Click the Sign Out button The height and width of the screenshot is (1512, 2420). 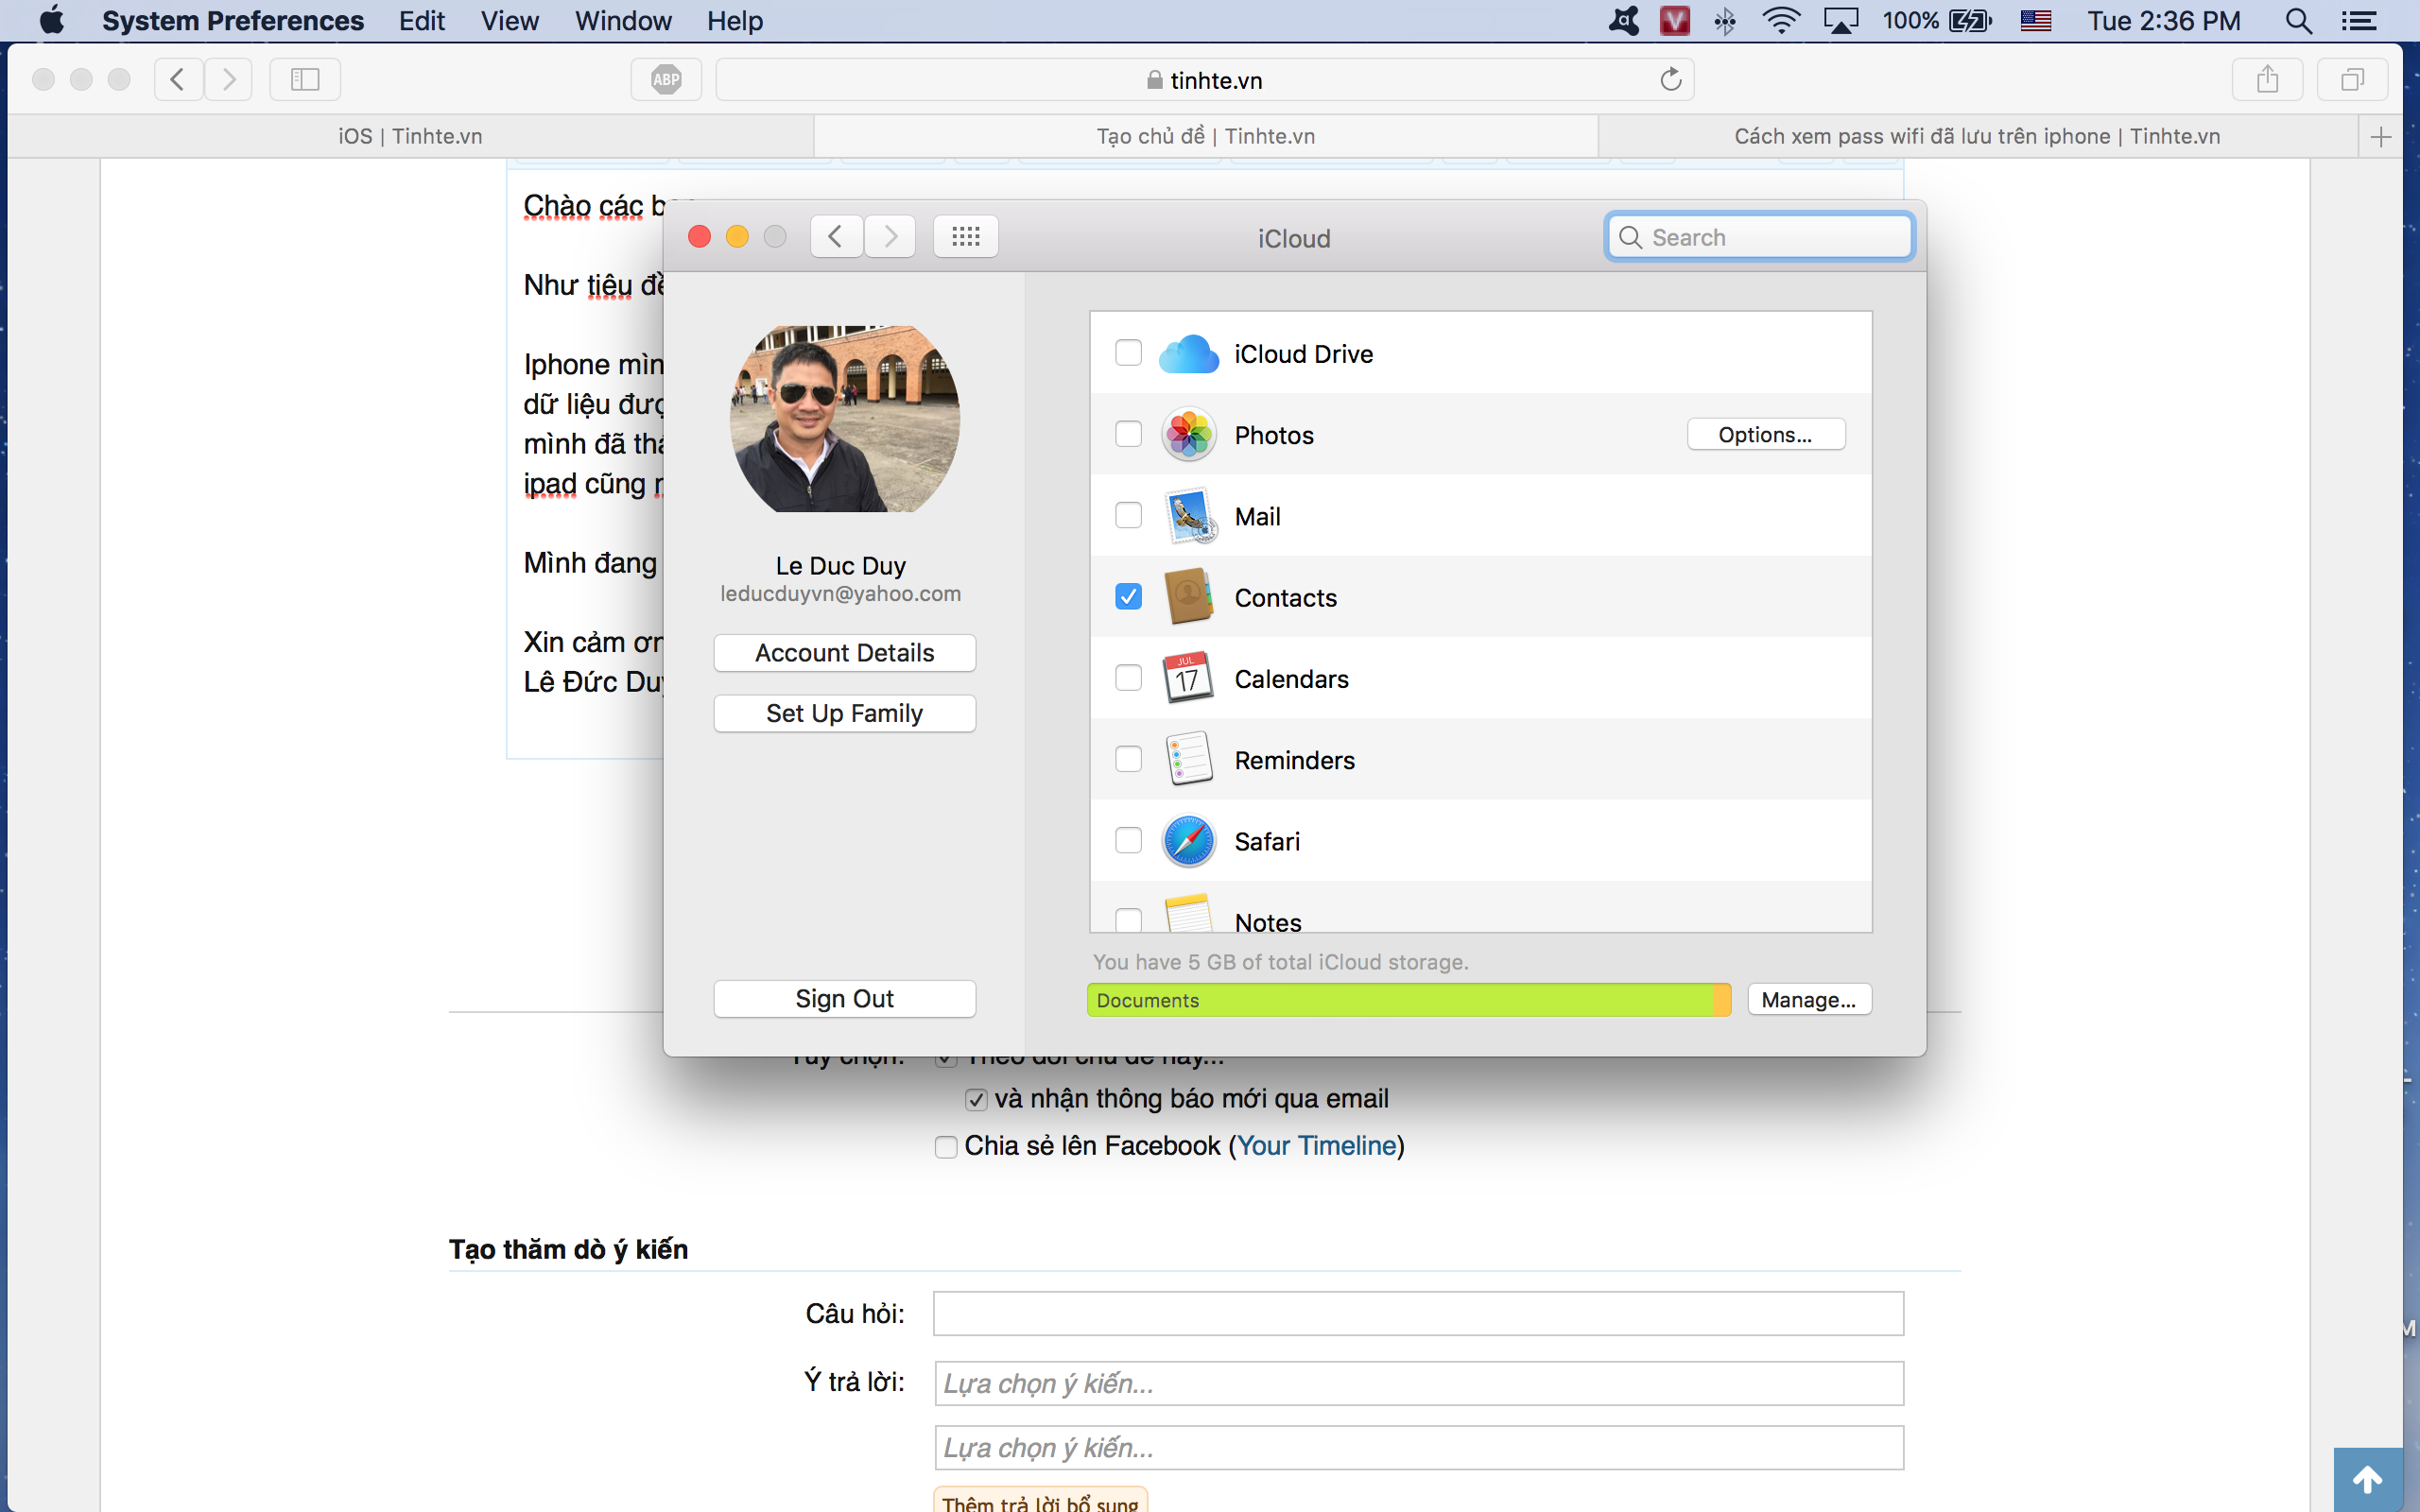(844, 999)
